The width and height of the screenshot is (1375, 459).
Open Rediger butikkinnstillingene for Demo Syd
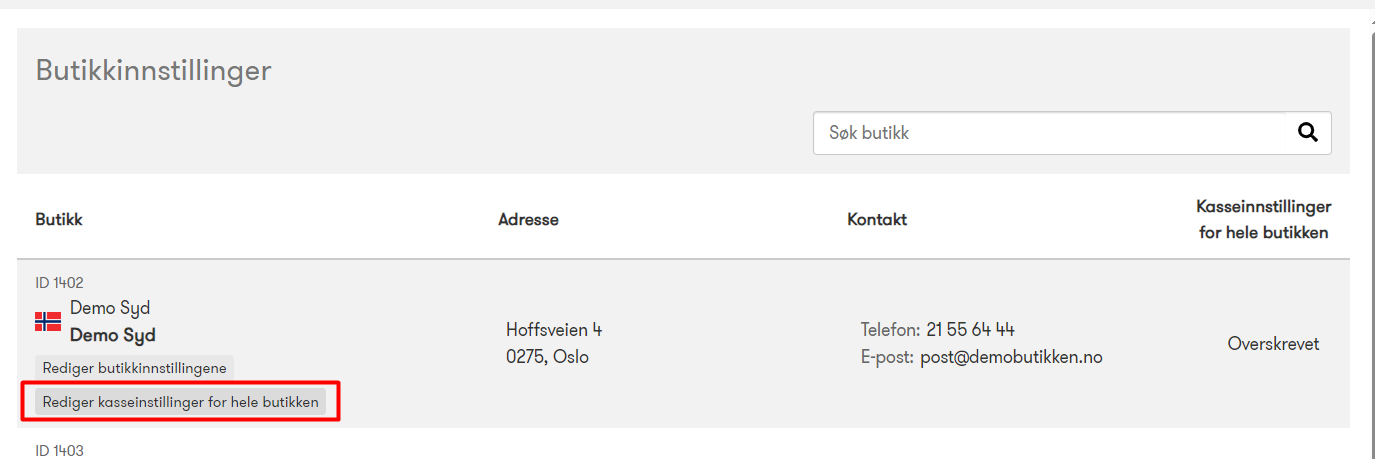tap(135, 368)
